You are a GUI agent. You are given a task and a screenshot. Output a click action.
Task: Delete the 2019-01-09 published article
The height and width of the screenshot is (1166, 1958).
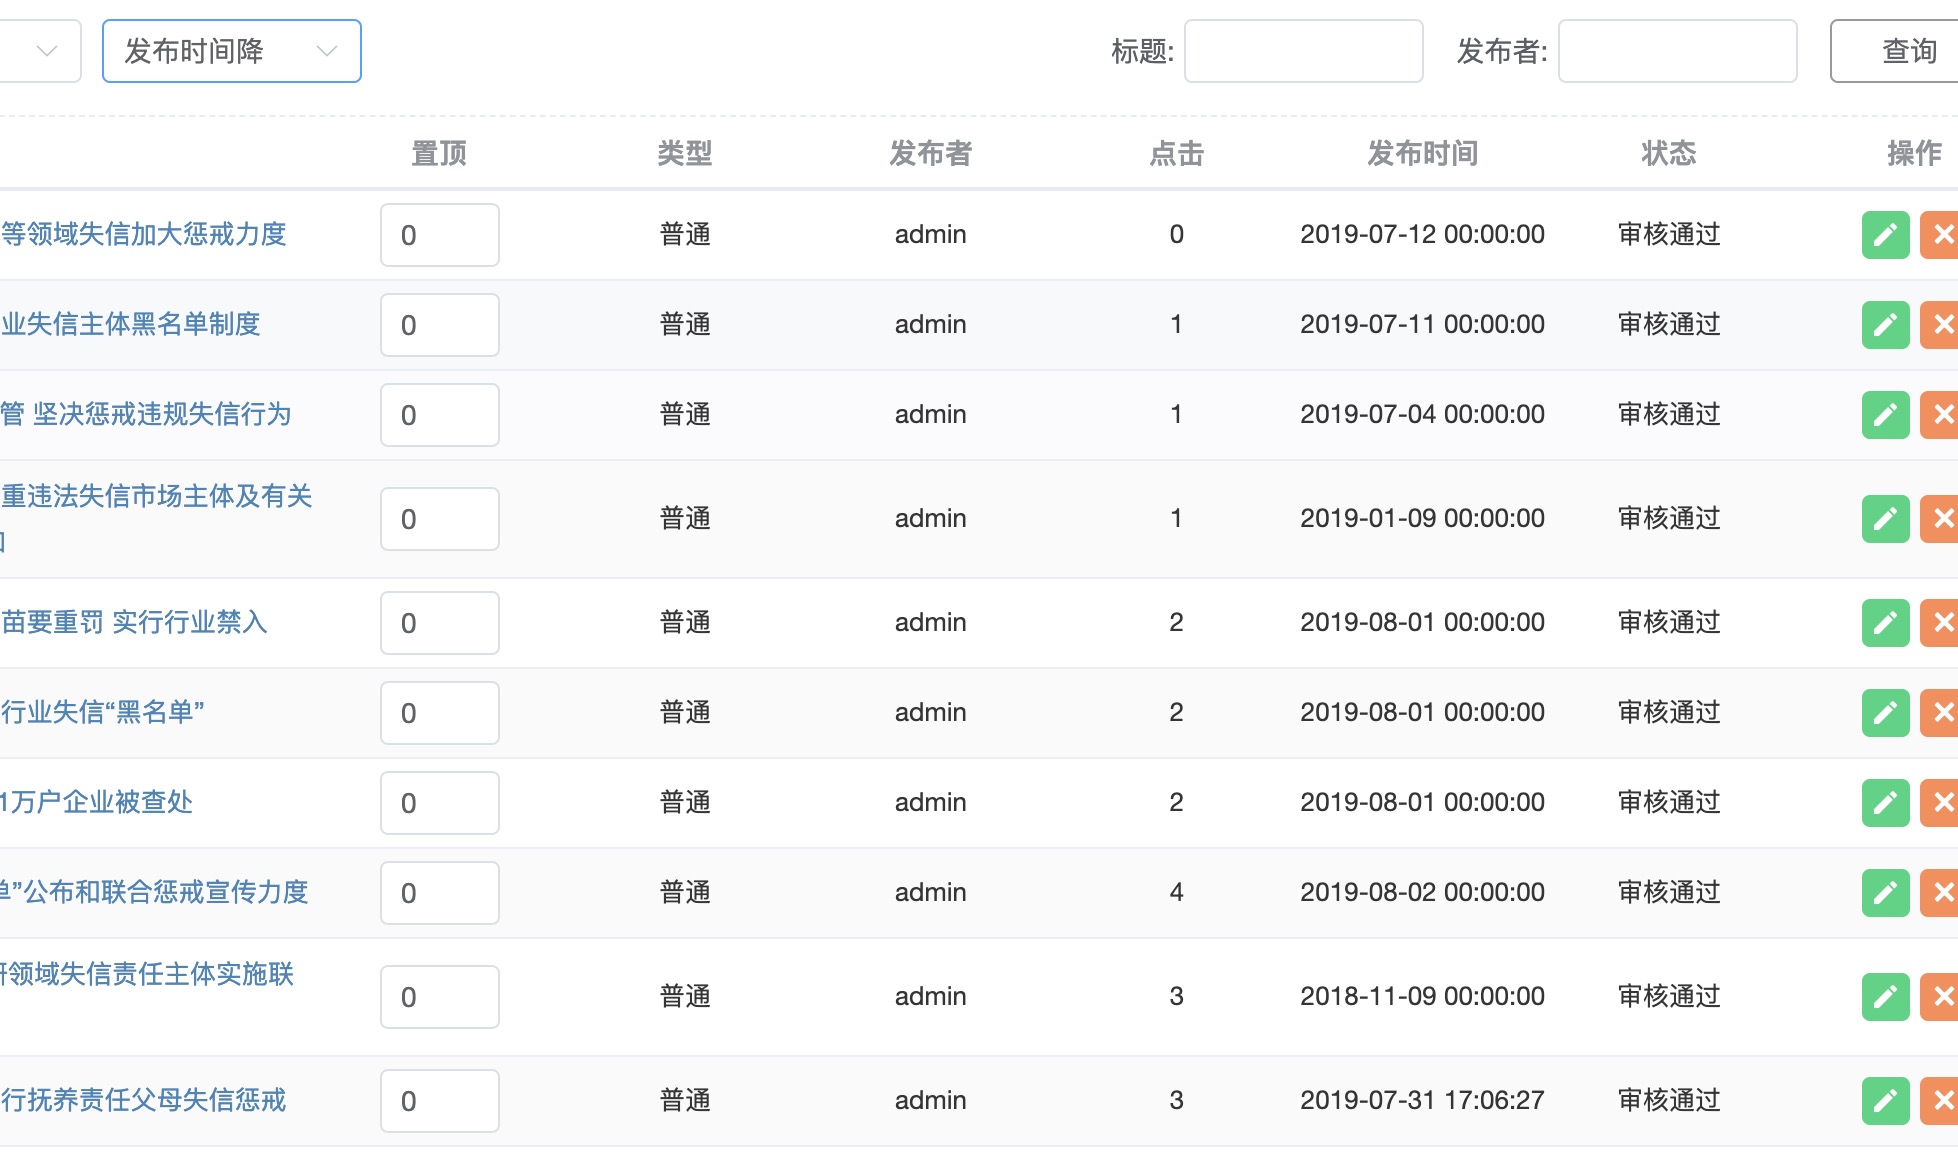(x=1941, y=519)
